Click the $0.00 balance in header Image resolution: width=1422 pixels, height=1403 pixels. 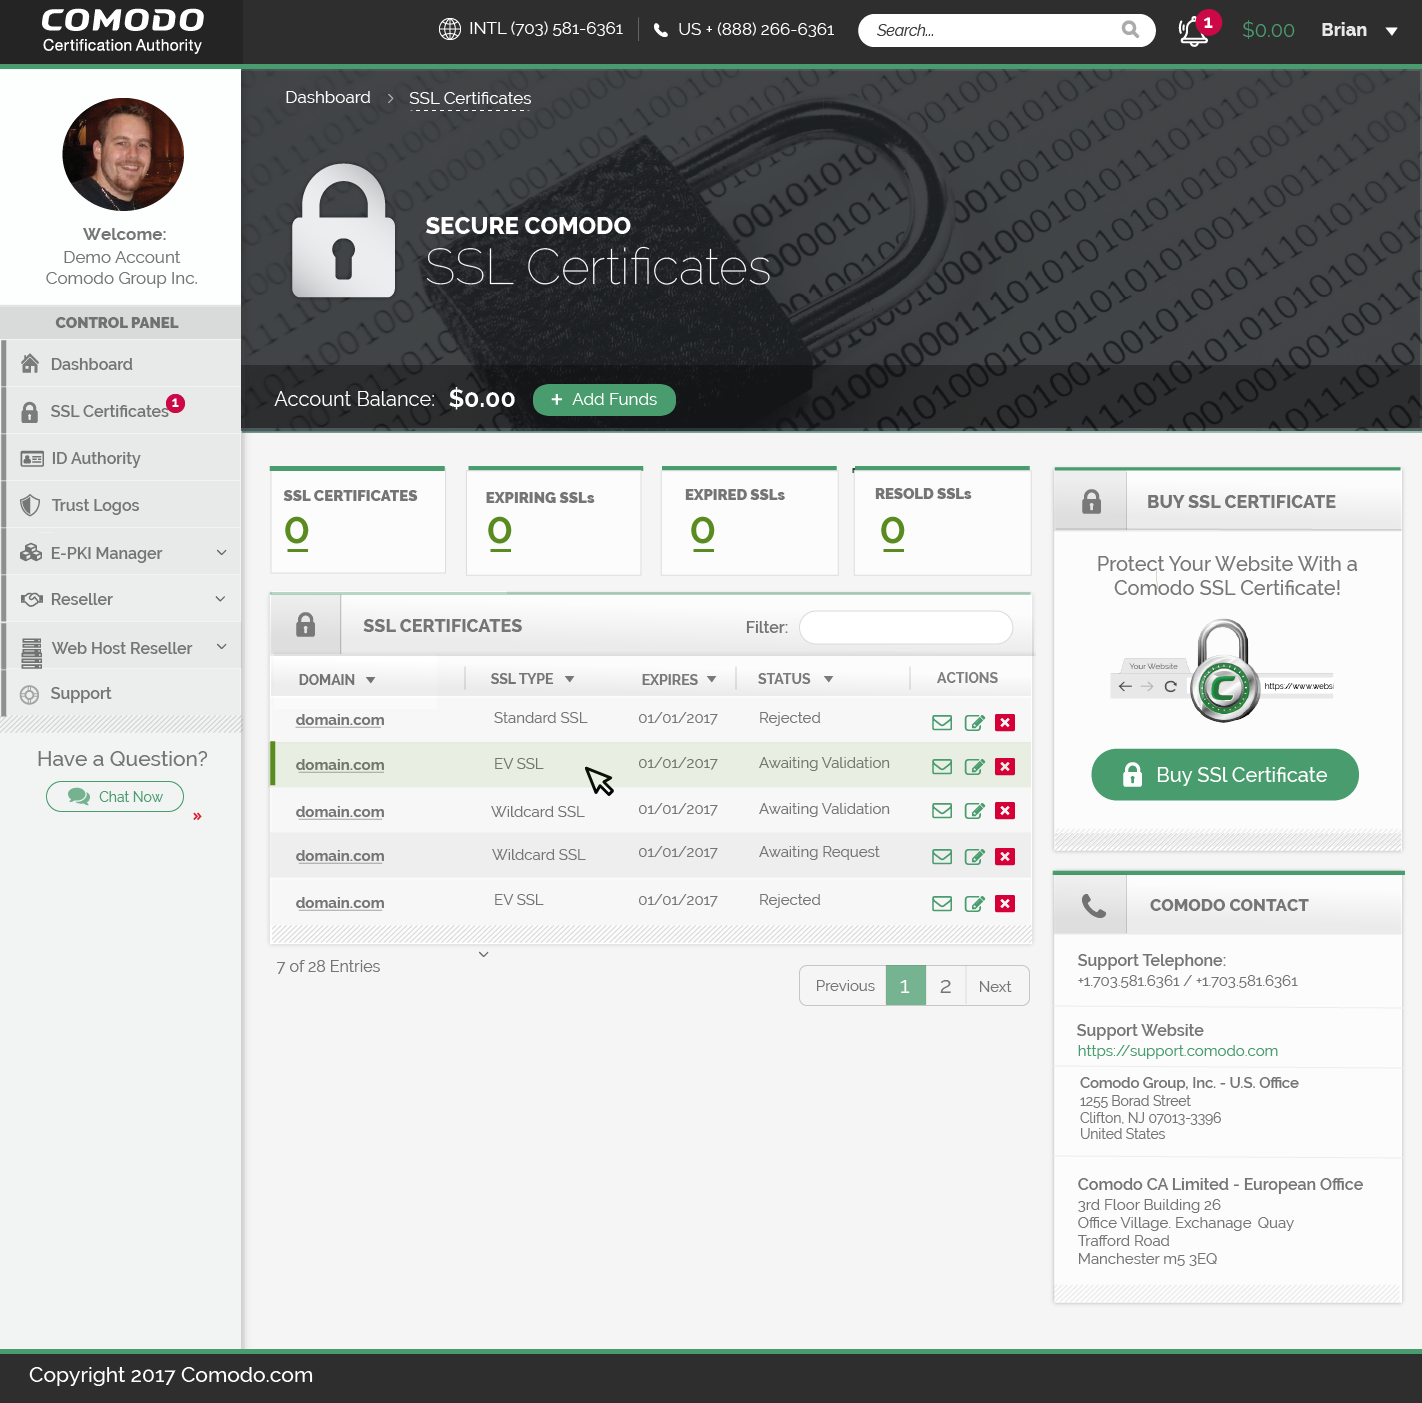point(1268,30)
